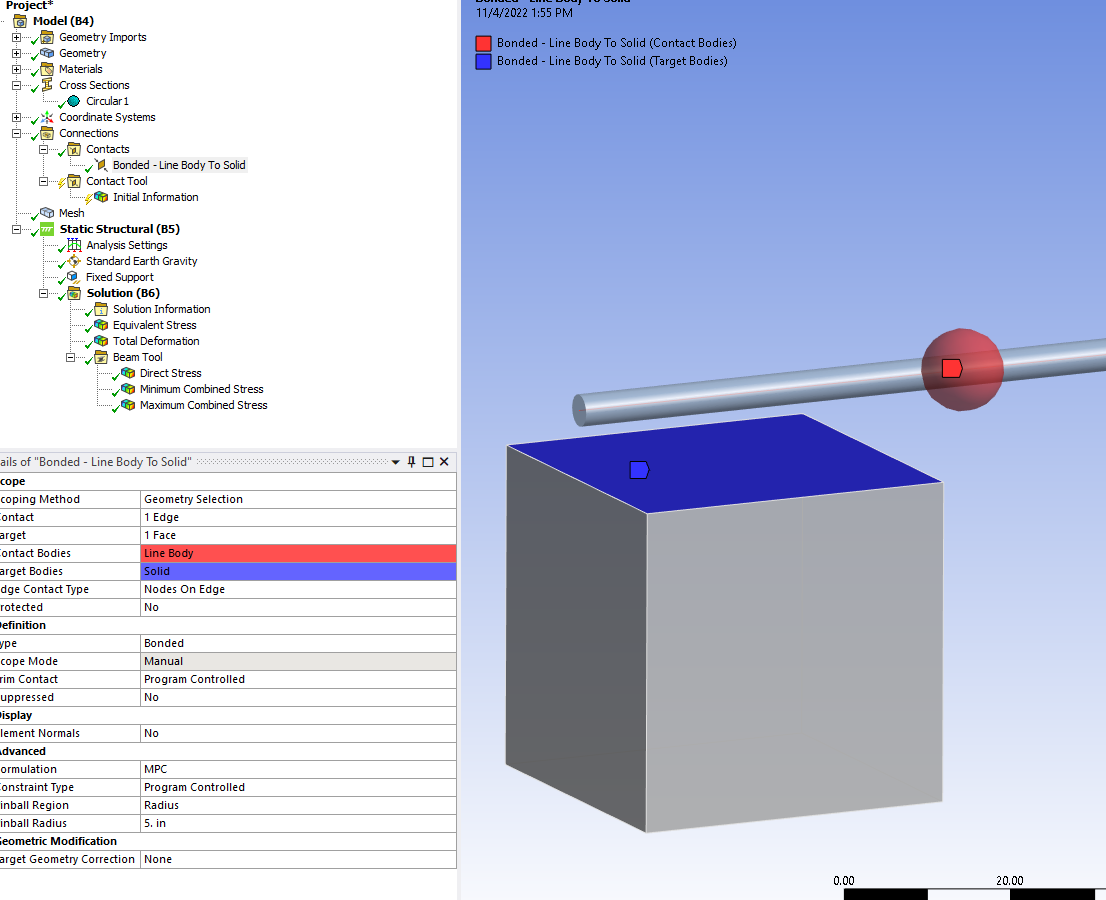Click the Initial Information icon
Screen dimensions: 1106x900
click(x=101, y=197)
